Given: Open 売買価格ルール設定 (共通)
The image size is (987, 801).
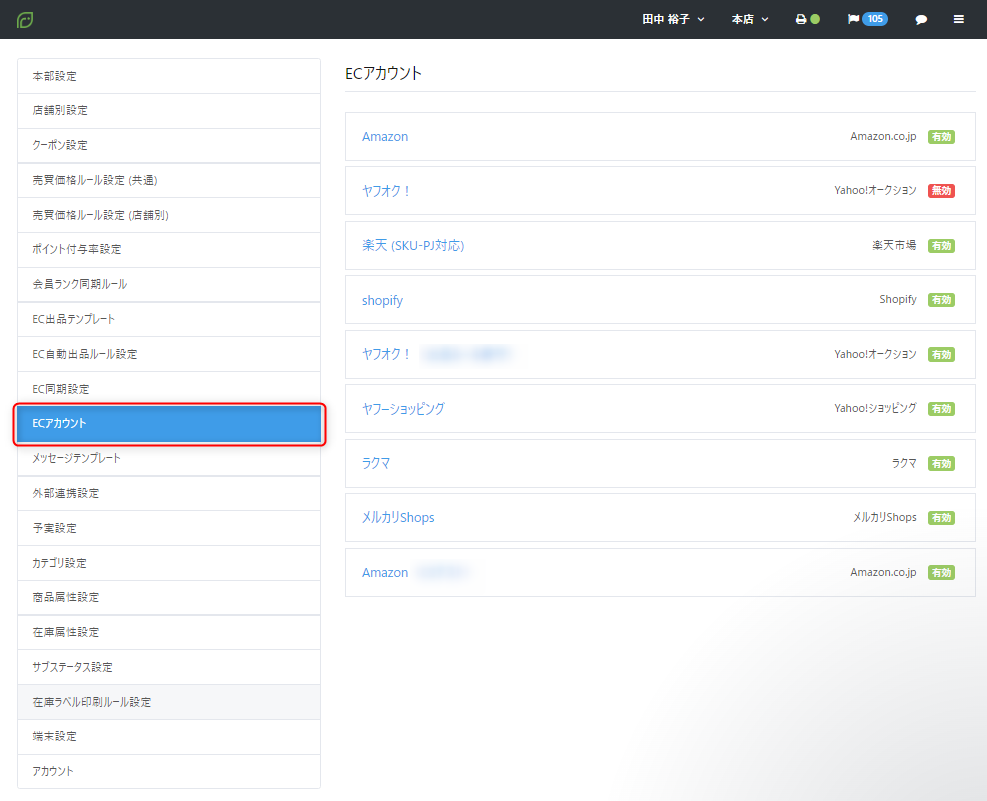Looking at the screenshot, I should point(169,181).
